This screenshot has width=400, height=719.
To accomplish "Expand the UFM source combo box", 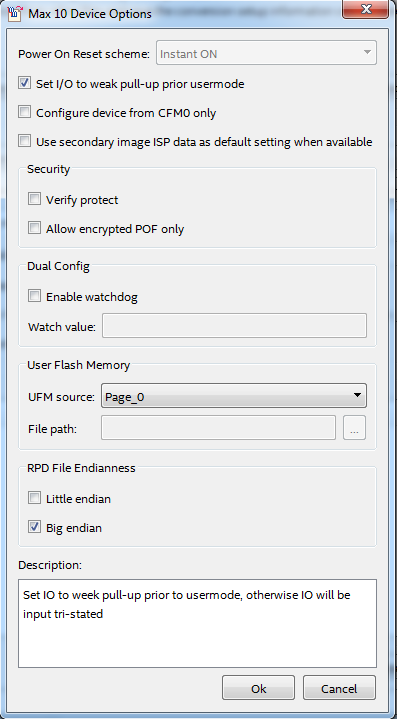I will click(x=234, y=396).
